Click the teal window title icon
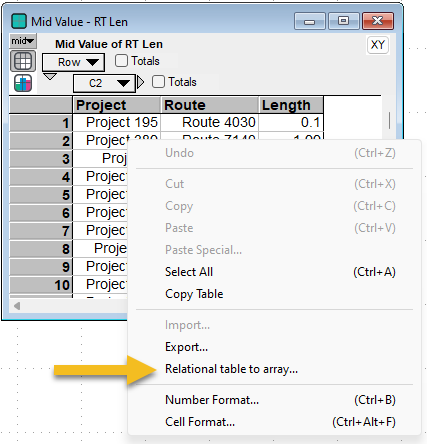 [x=19, y=21]
